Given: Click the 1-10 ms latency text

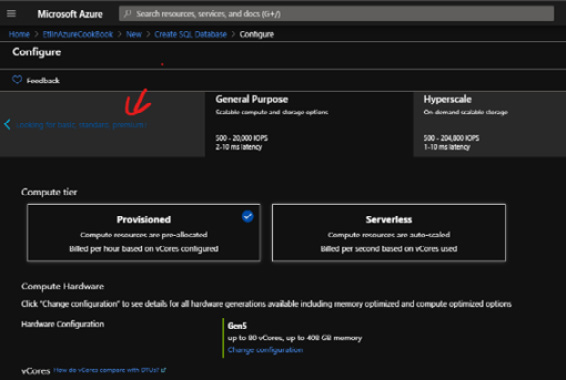Looking at the screenshot, I should [447, 147].
